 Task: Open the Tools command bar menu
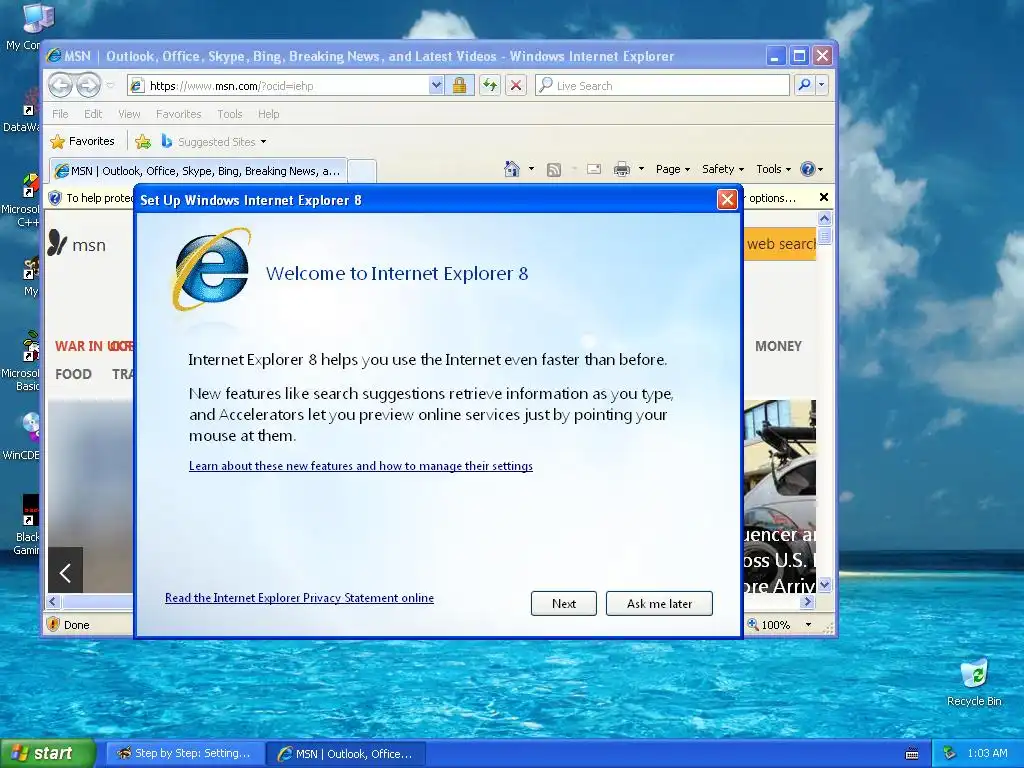773,169
